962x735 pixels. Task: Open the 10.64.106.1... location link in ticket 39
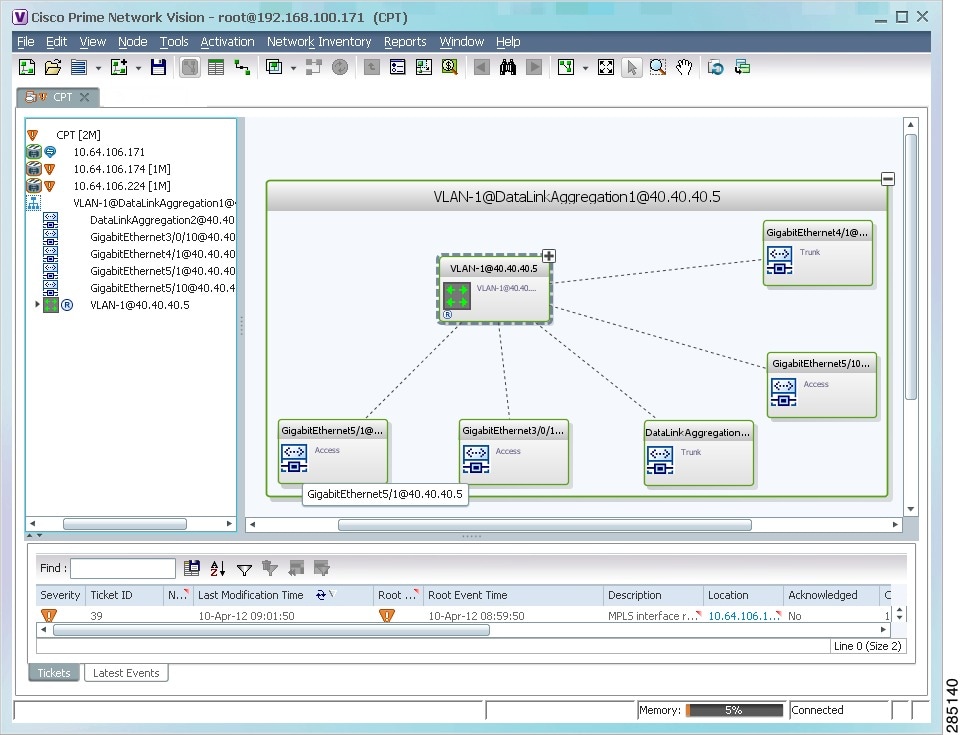(743, 616)
